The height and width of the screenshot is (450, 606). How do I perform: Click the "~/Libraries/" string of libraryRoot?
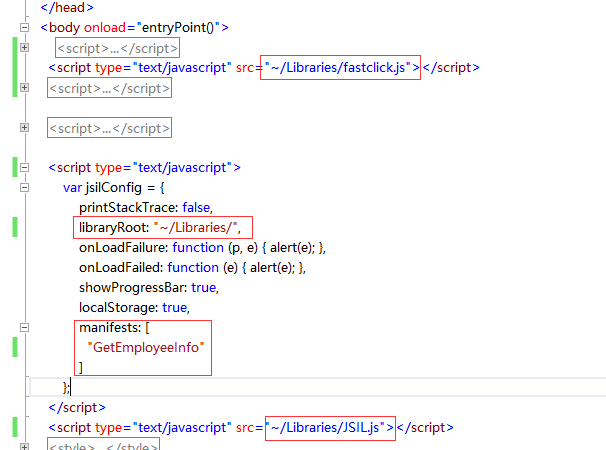pyautogui.click(x=195, y=228)
